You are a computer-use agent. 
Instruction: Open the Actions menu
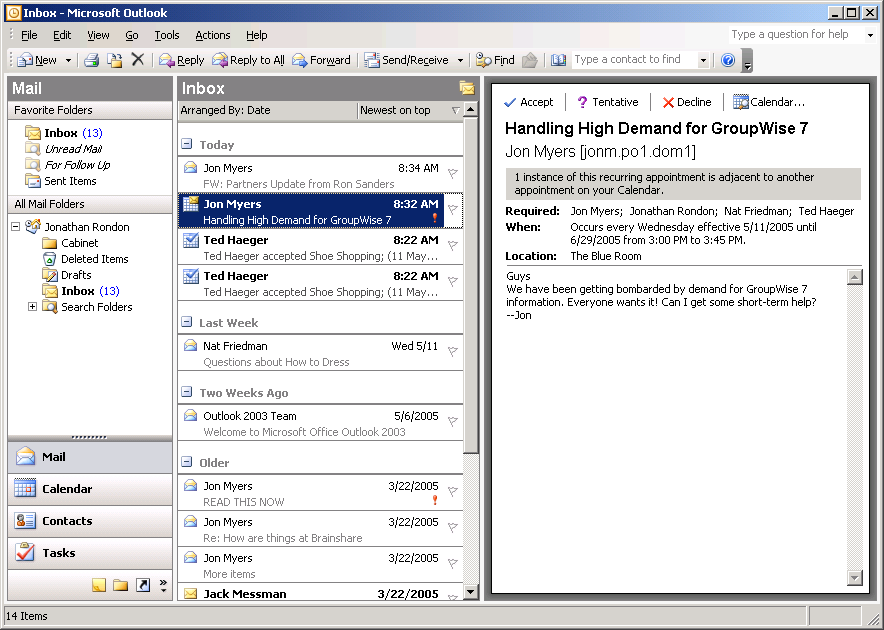[213, 35]
